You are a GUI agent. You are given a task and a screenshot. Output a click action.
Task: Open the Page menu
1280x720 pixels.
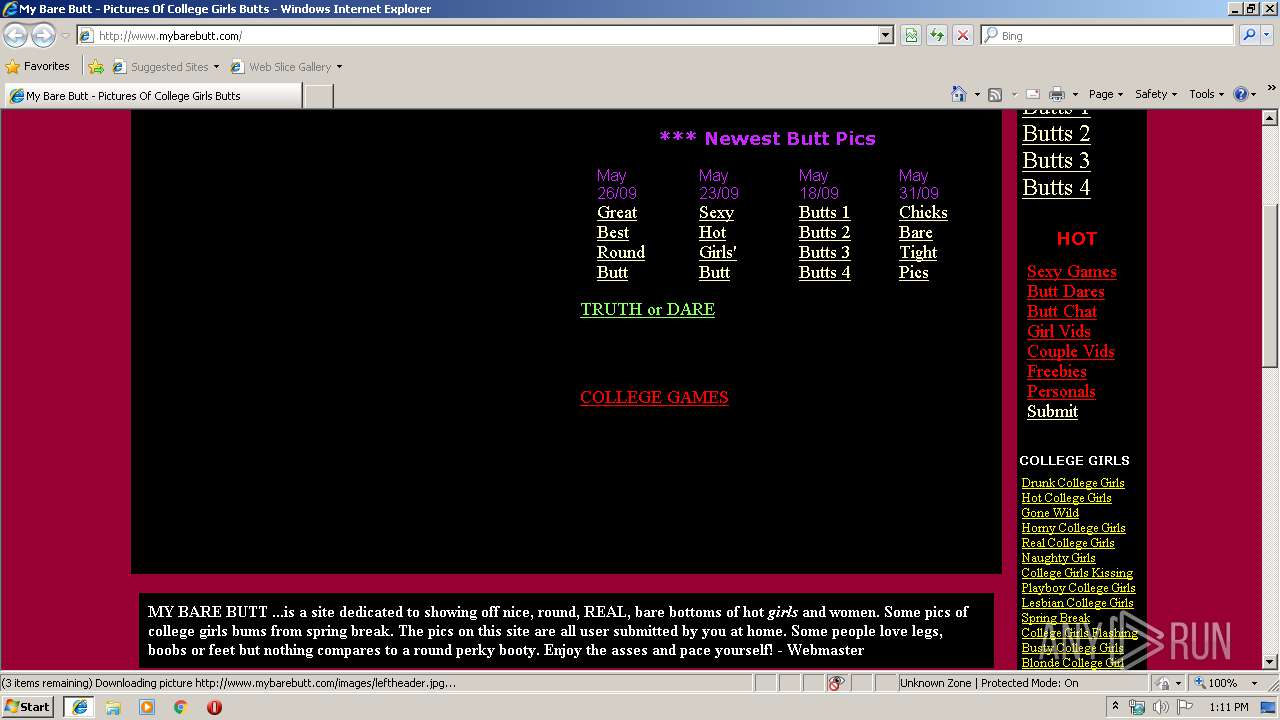point(1106,94)
